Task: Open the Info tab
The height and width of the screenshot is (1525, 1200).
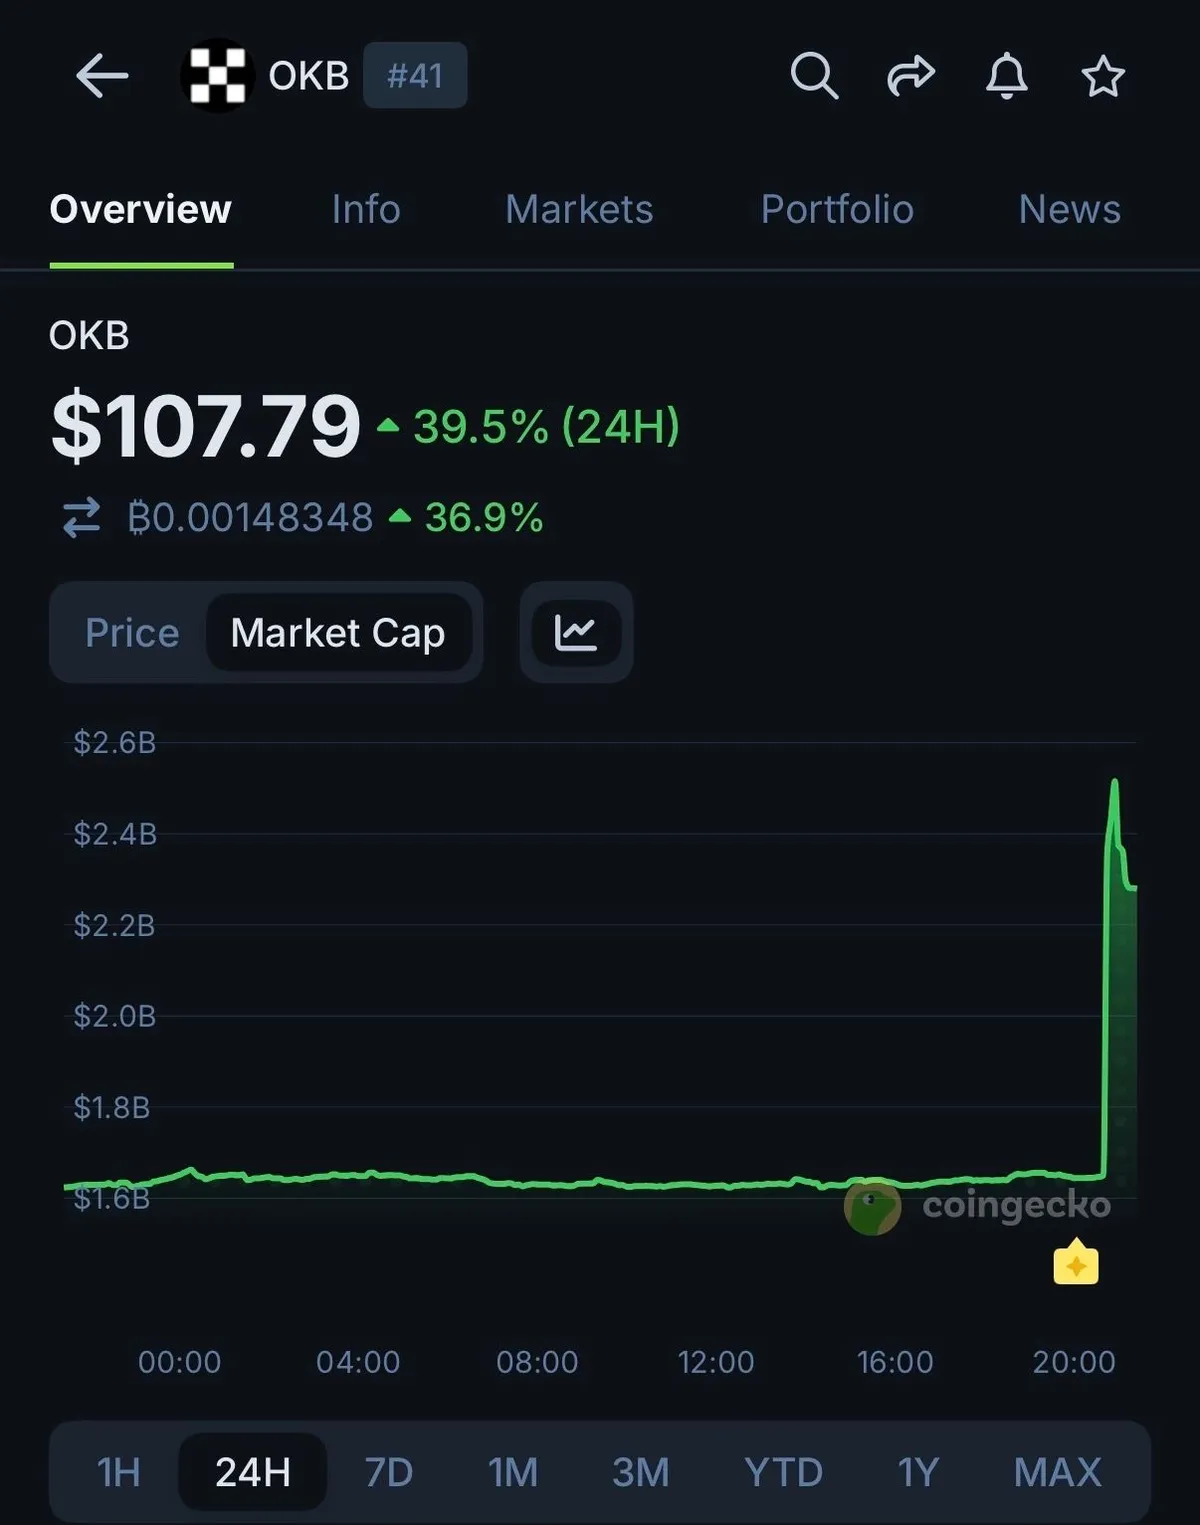Action: pyautogui.click(x=366, y=210)
